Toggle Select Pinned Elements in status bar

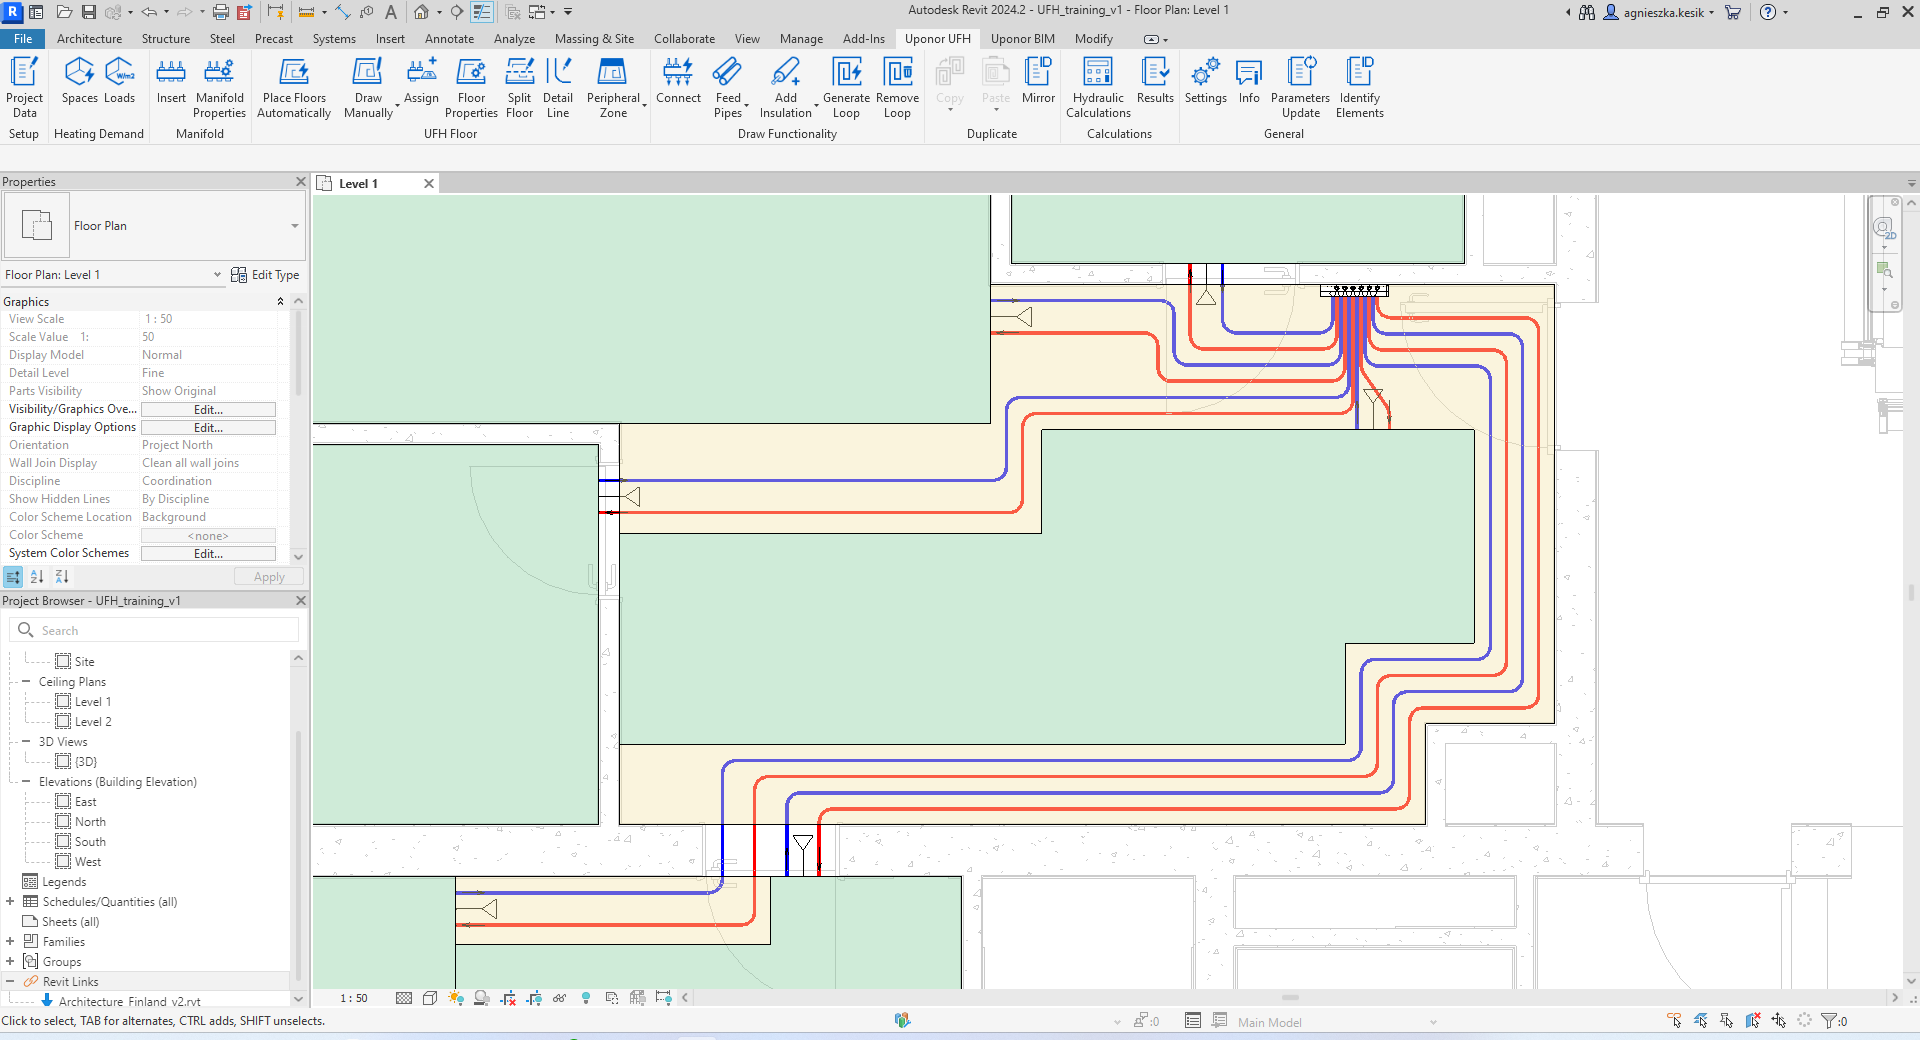(1727, 1021)
